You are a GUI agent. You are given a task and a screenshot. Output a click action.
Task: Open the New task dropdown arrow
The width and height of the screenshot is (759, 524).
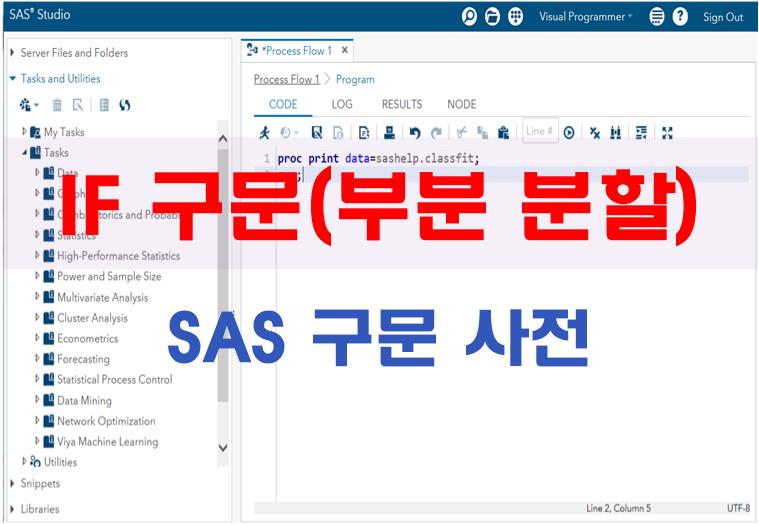click(x=37, y=105)
